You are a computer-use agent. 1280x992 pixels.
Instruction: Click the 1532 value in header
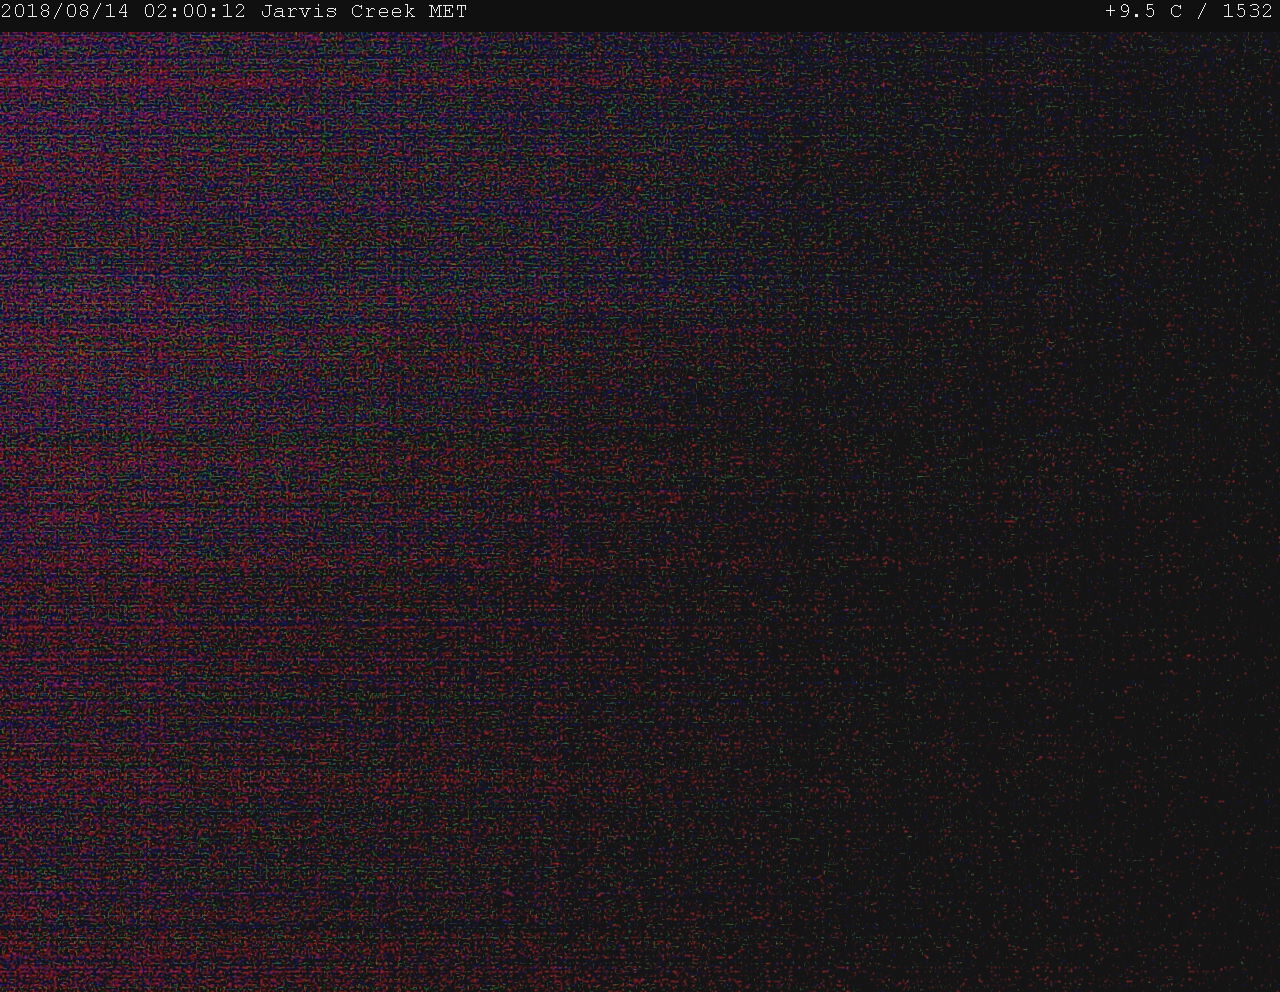point(1247,12)
